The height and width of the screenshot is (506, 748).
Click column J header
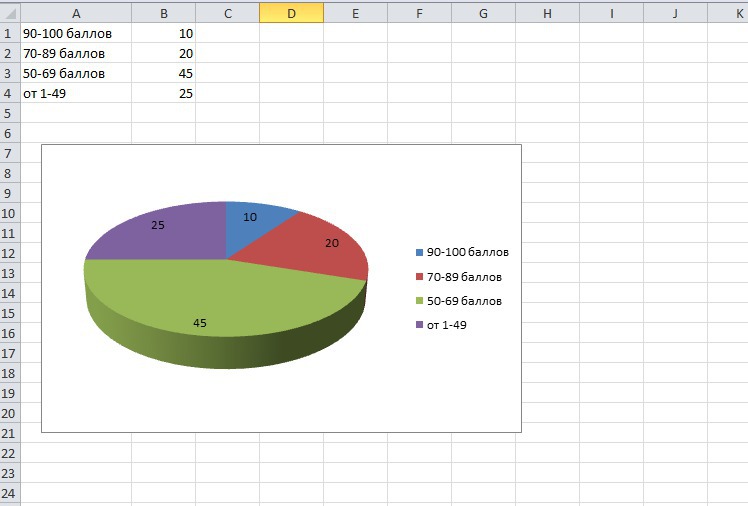[675, 13]
